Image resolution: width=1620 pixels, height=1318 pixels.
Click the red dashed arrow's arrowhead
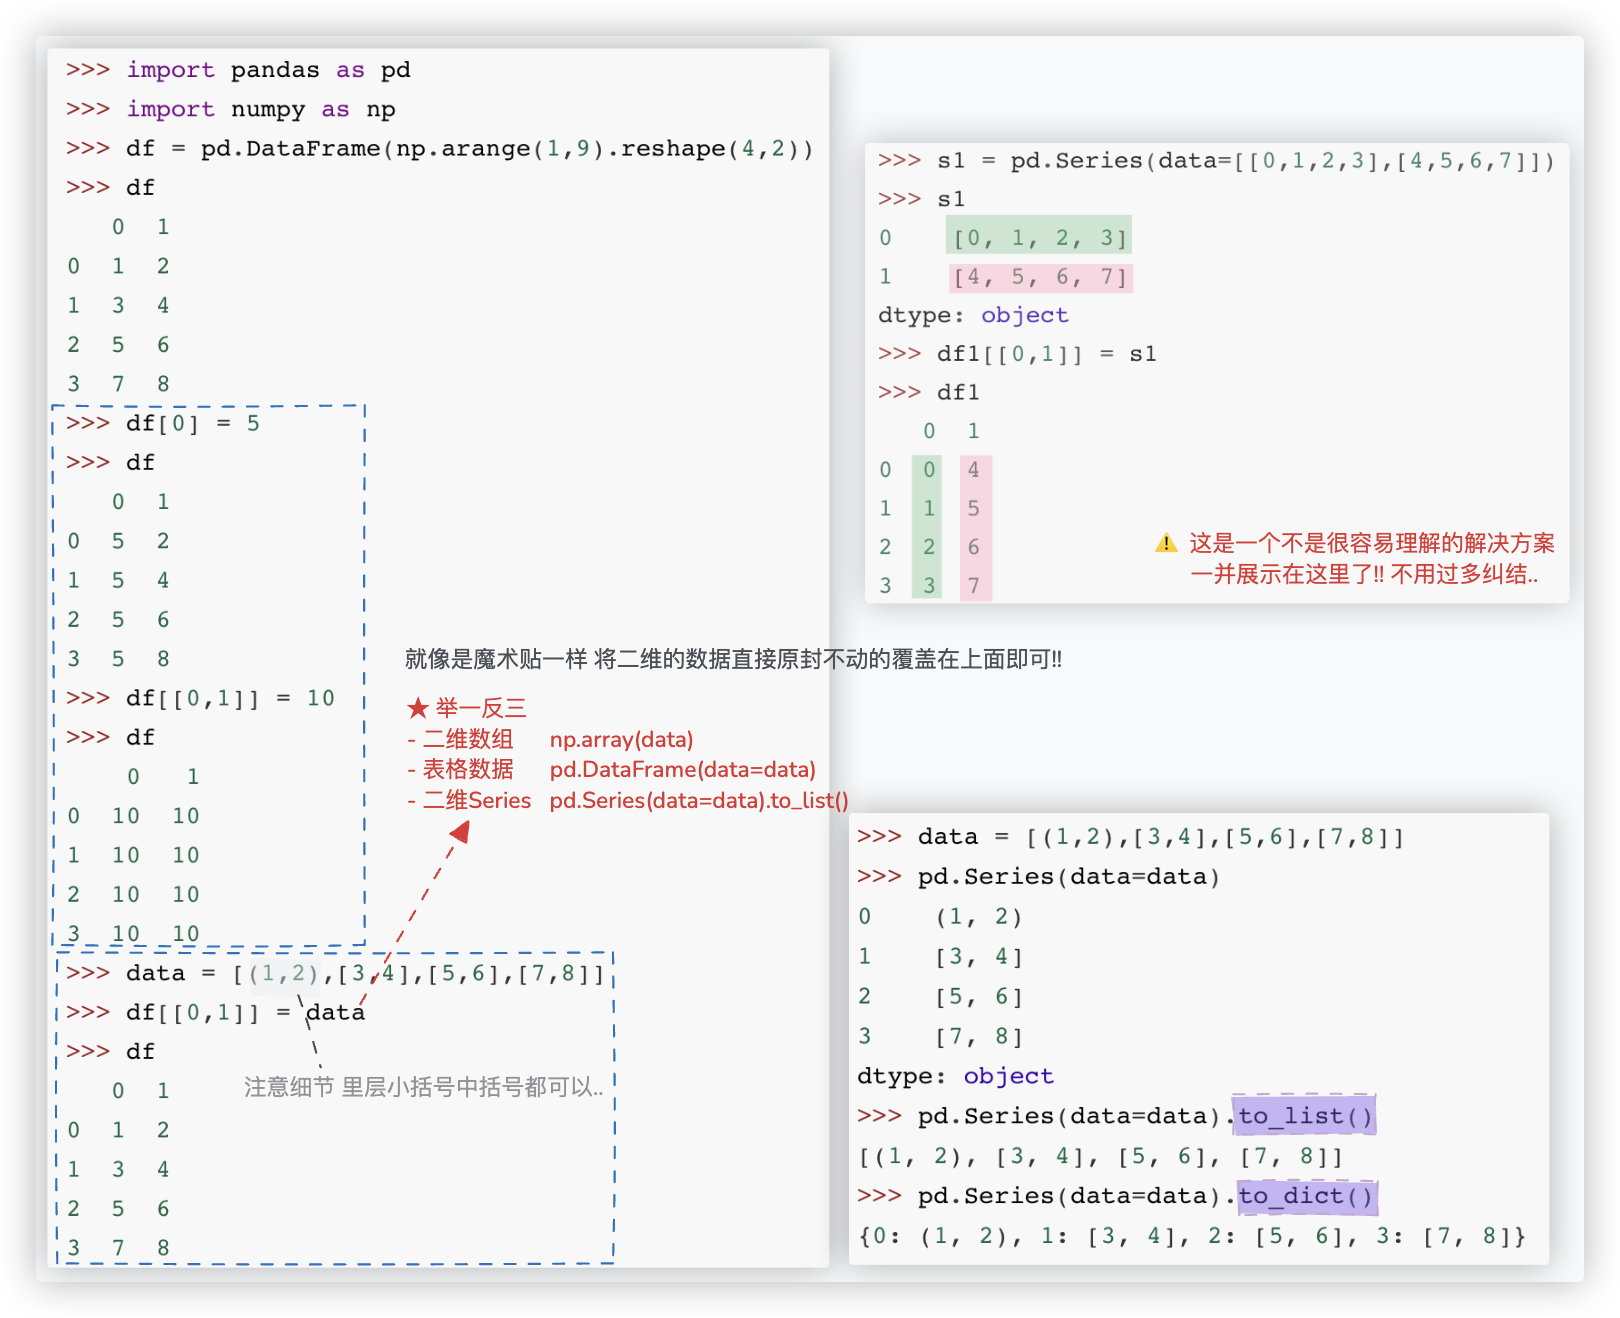(459, 832)
